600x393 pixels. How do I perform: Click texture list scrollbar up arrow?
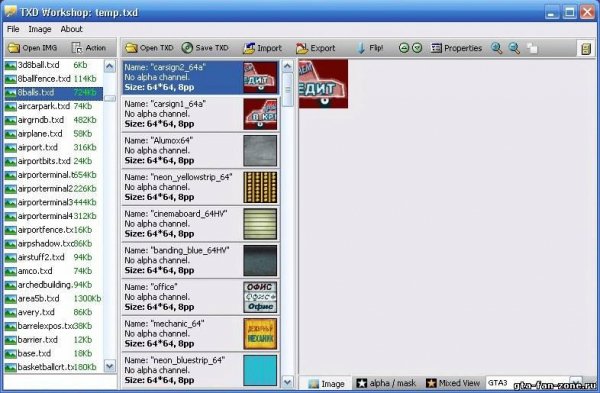point(287,66)
